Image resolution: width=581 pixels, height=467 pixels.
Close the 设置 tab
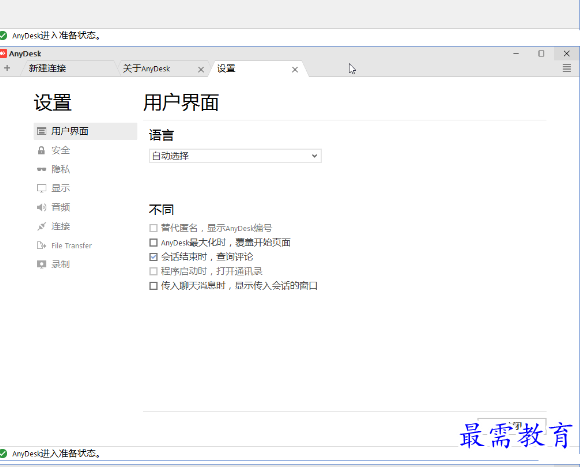click(x=295, y=69)
